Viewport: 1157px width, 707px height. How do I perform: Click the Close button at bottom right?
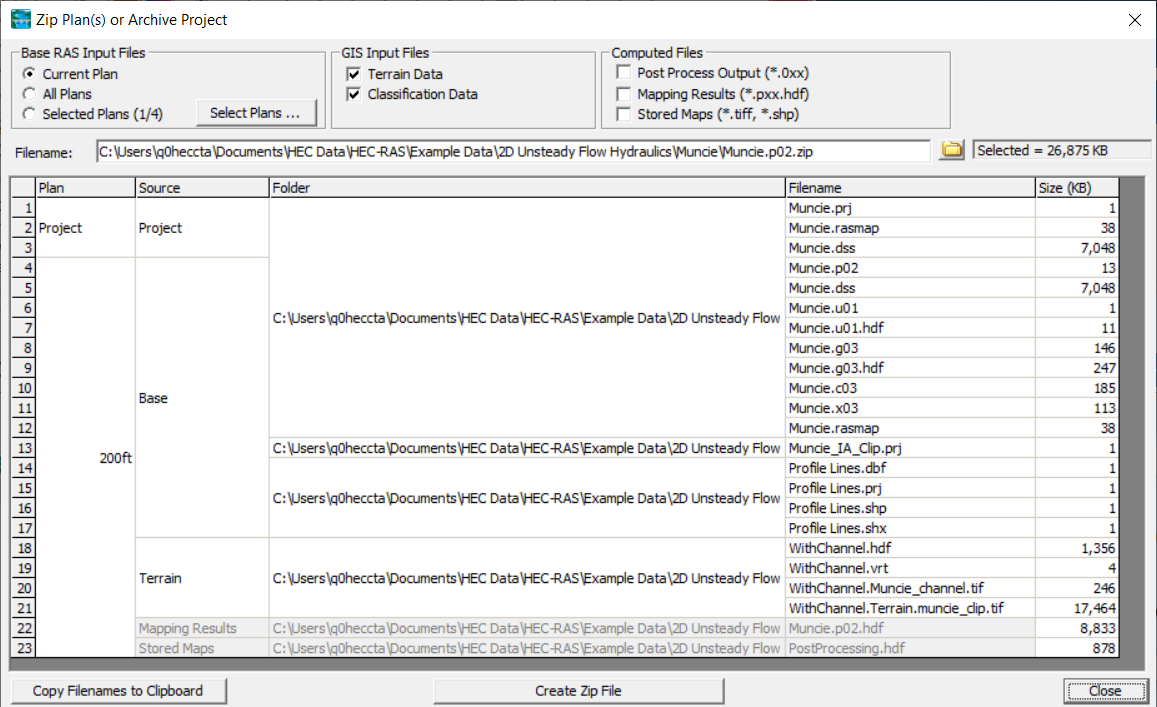click(1104, 691)
